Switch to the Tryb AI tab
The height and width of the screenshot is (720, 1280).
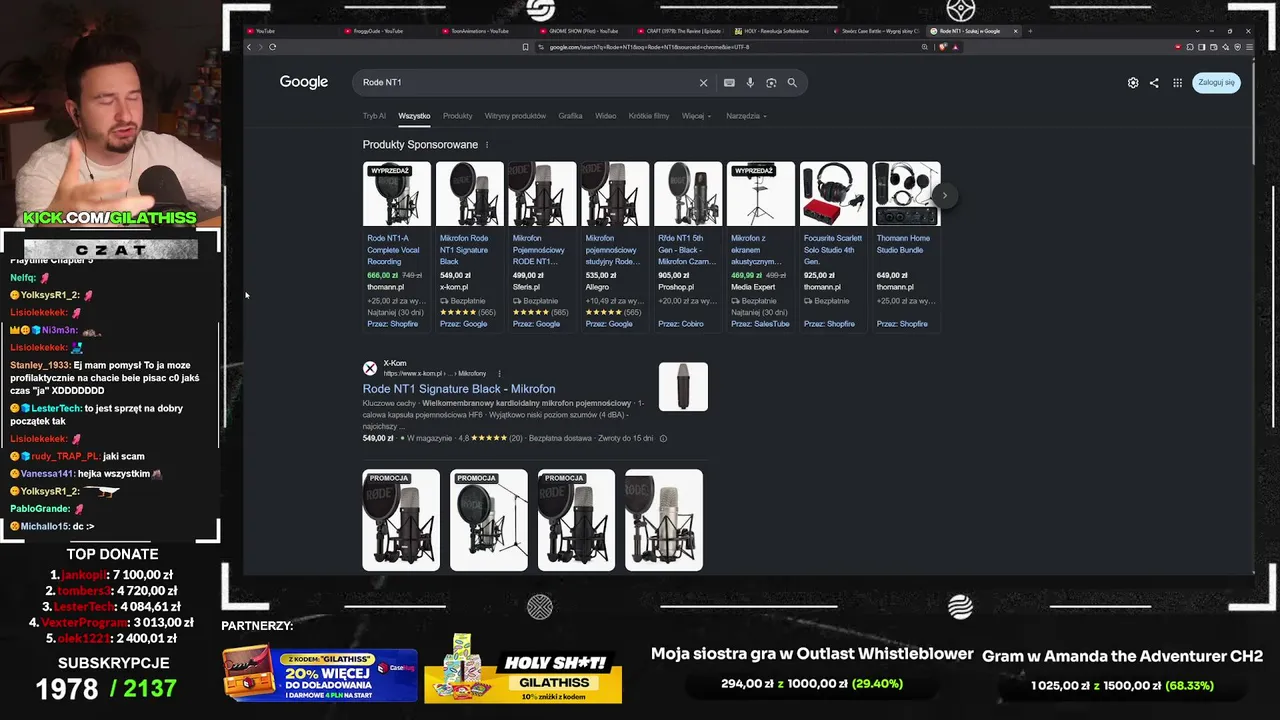coord(374,116)
